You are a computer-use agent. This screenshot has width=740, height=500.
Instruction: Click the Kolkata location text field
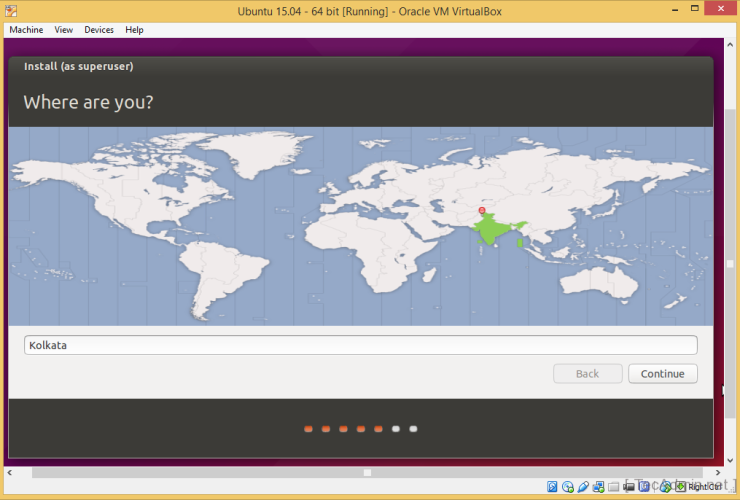(x=360, y=345)
